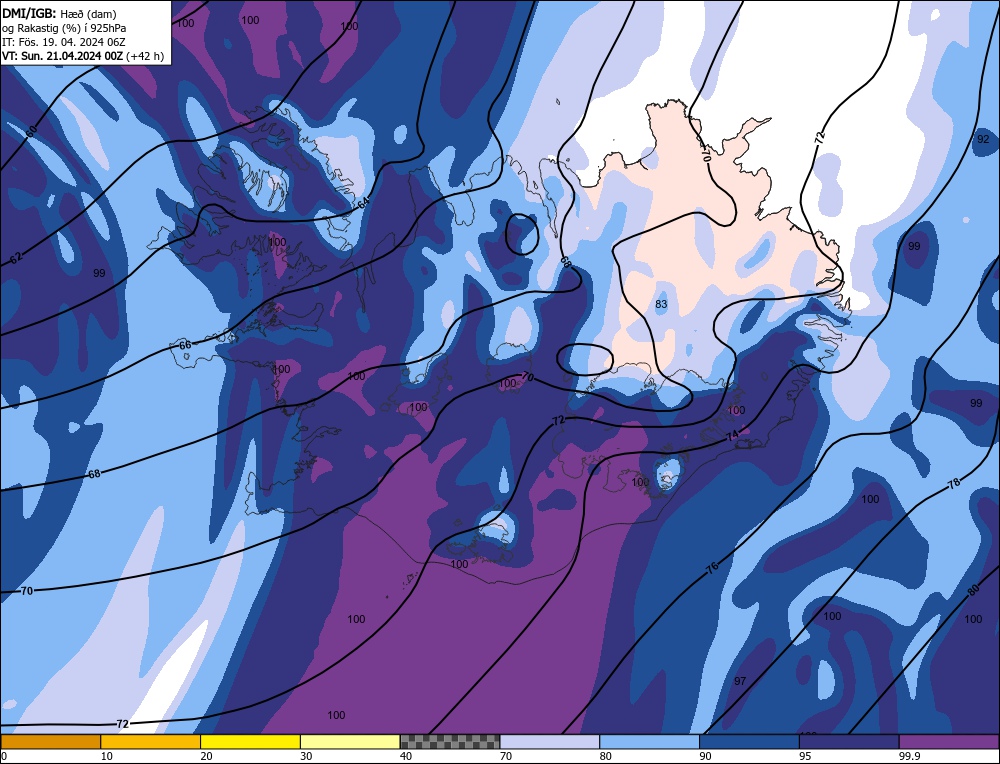This screenshot has width=1000, height=764.
Task: Click the light blue 80–90 legend swatch
Action: point(649,741)
